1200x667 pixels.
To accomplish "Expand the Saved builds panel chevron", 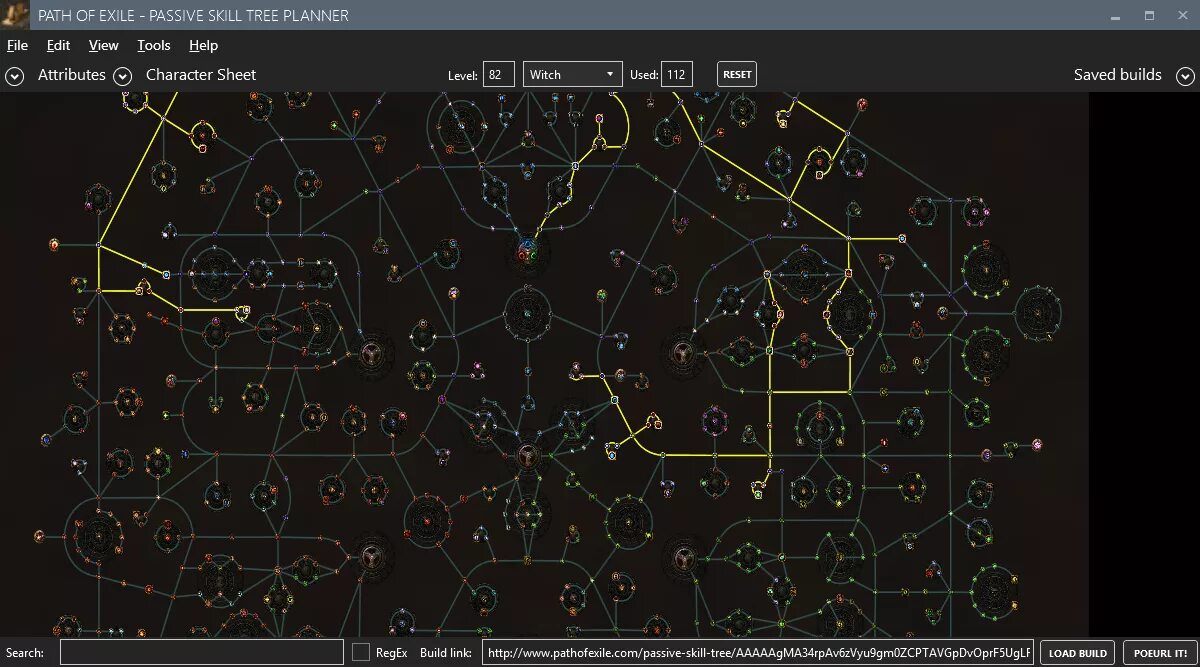I will click(x=1185, y=76).
